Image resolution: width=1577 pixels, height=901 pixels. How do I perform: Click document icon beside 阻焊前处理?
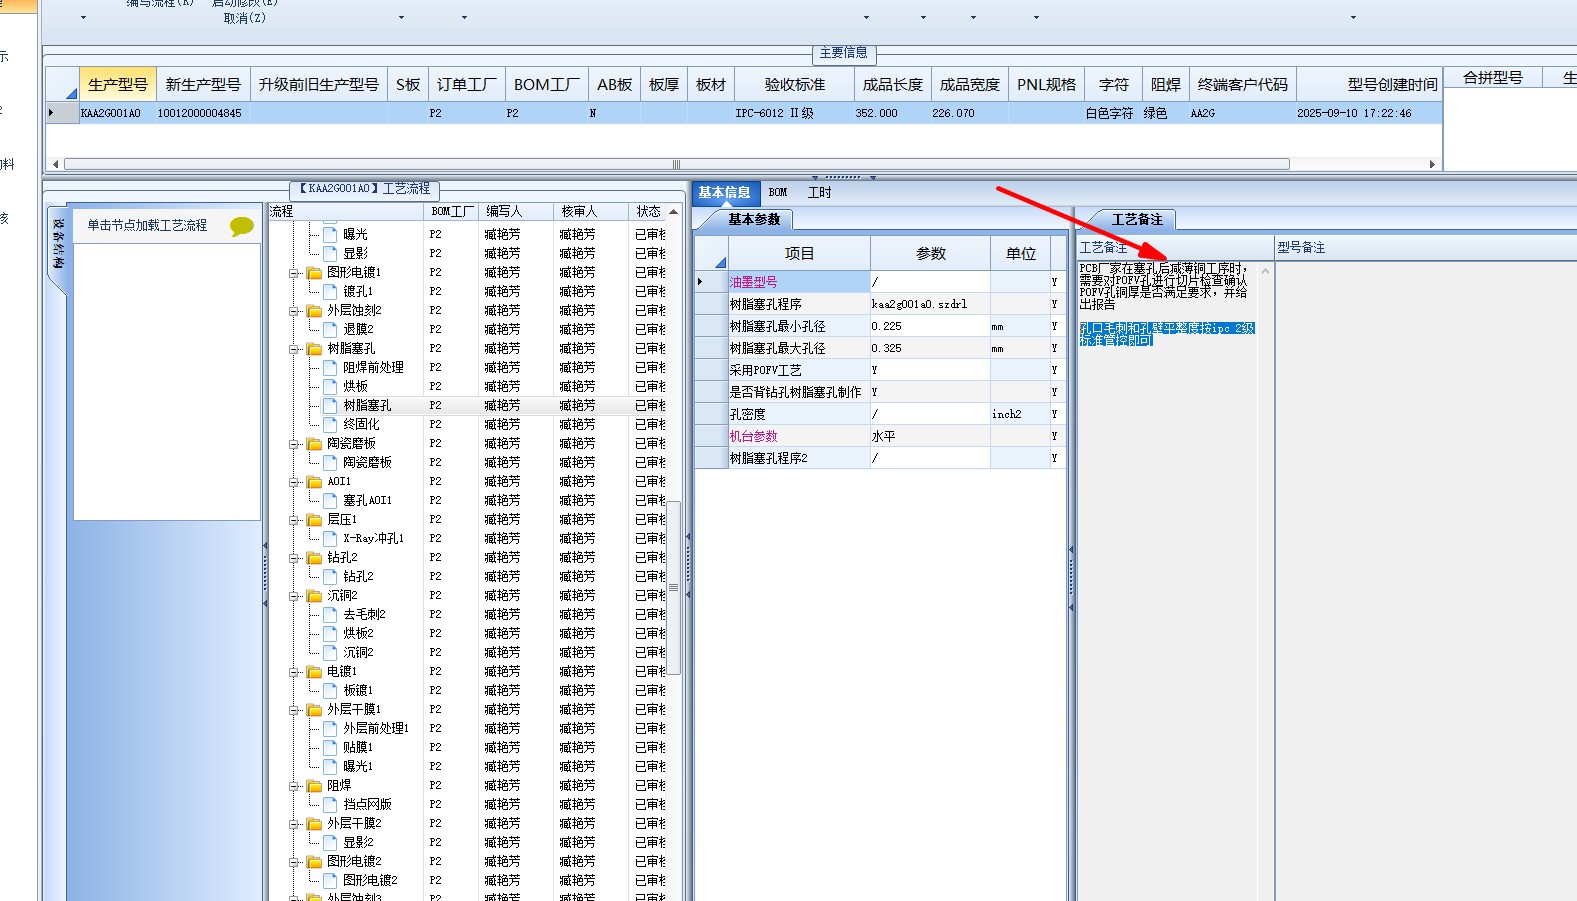point(330,367)
